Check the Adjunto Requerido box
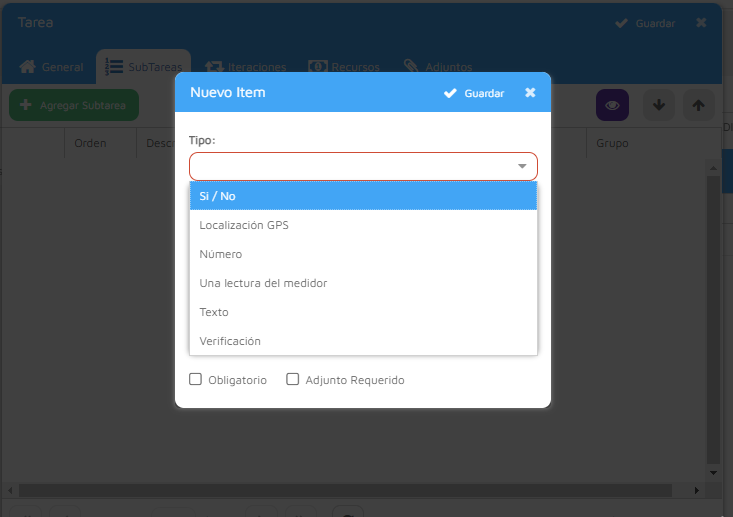This screenshot has width=733, height=517. coord(293,380)
